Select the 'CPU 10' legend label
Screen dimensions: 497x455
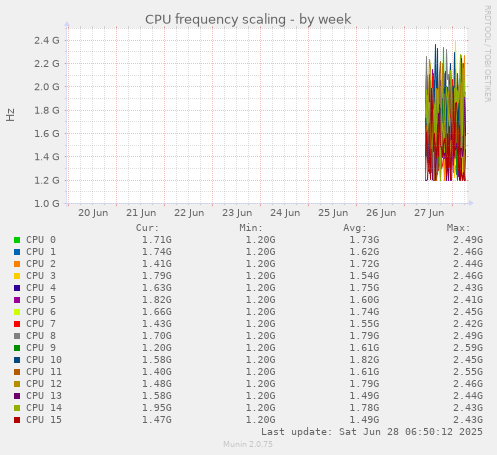44,360
